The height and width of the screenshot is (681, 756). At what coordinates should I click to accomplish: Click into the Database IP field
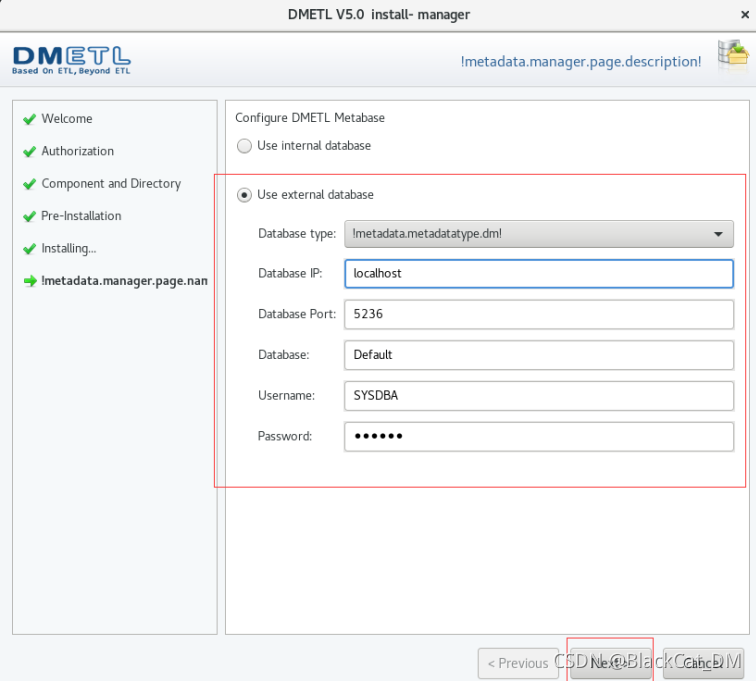[x=539, y=273]
